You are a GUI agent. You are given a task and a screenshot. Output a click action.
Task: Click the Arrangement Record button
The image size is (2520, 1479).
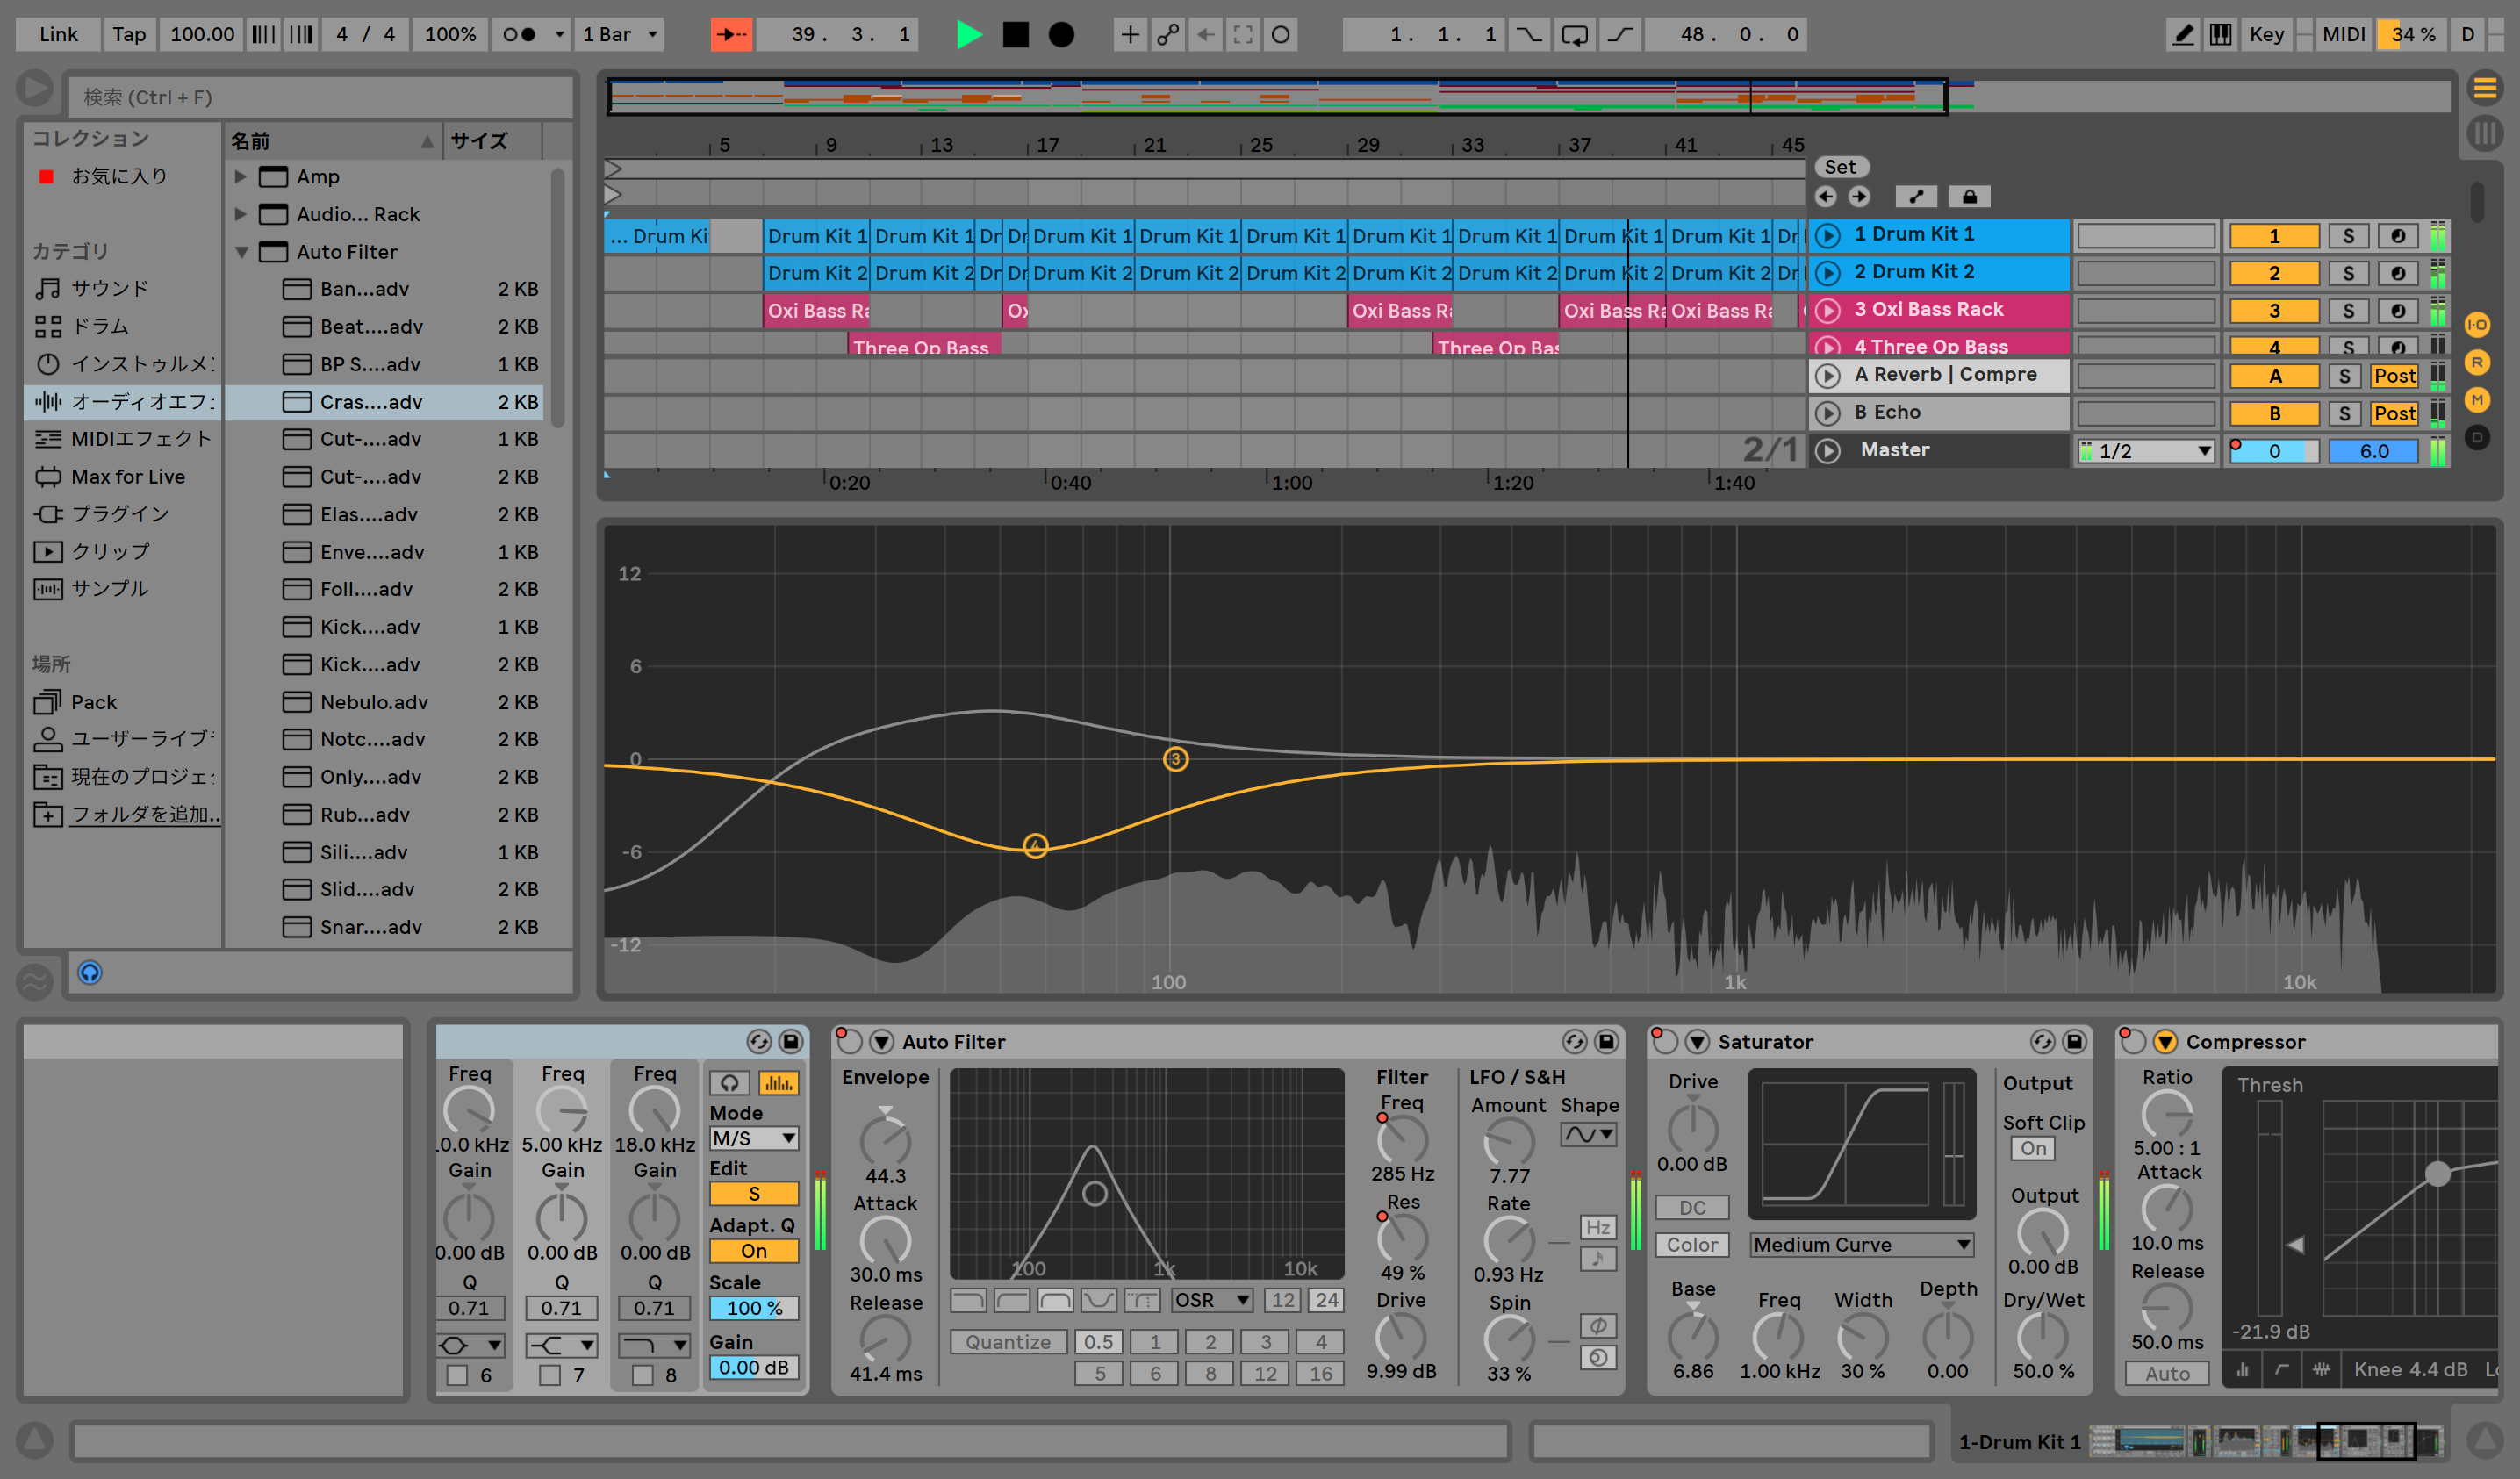(x=1061, y=35)
